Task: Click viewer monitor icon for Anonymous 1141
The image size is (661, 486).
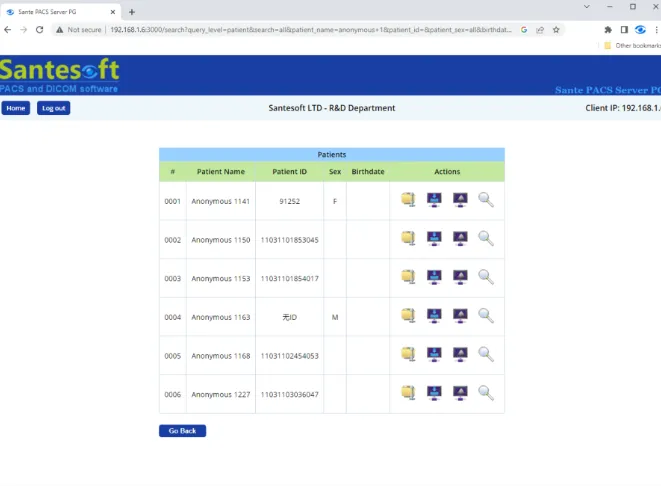Action: [460, 199]
